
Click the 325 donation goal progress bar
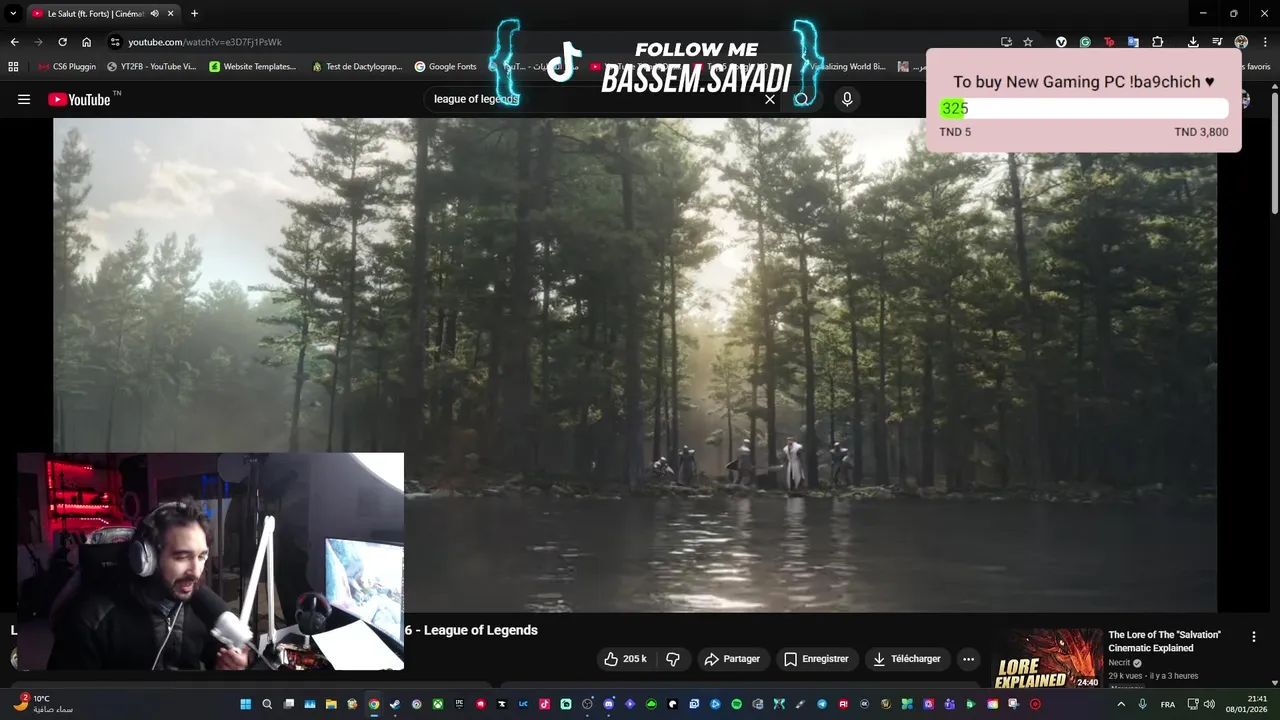pyautogui.click(x=1084, y=109)
